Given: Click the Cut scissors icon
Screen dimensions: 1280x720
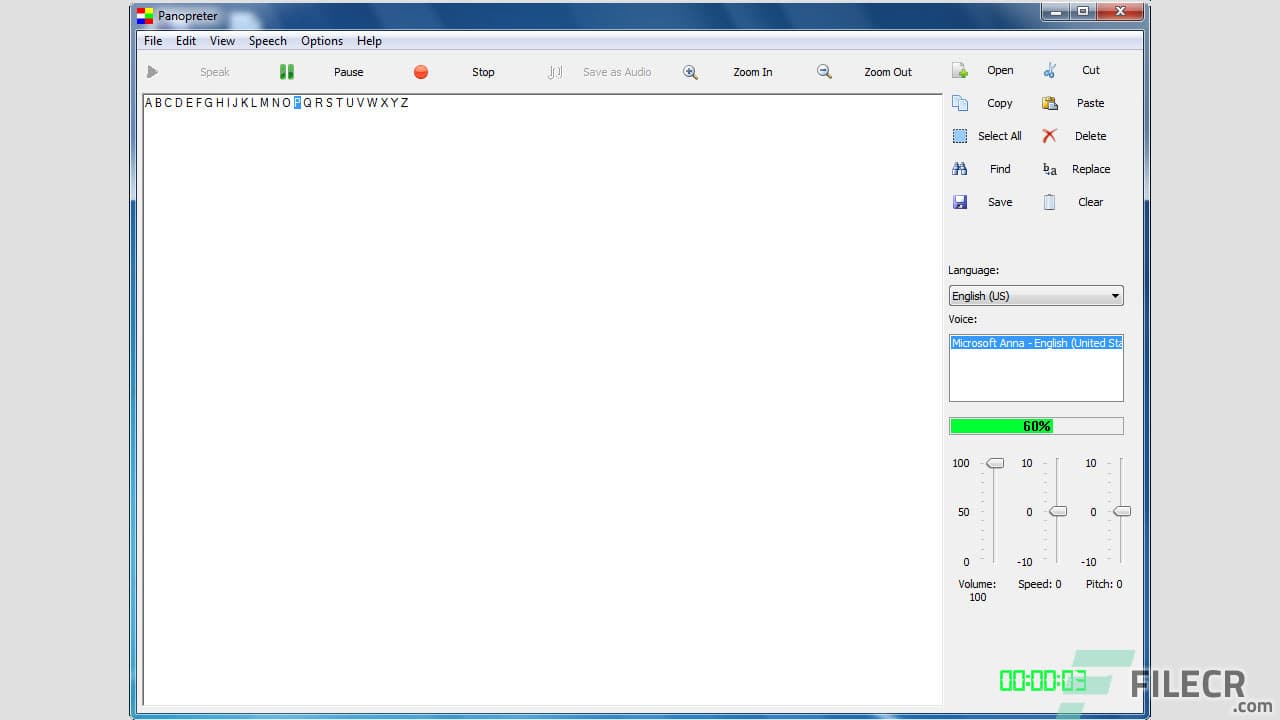Looking at the screenshot, I should coord(1049,69).
